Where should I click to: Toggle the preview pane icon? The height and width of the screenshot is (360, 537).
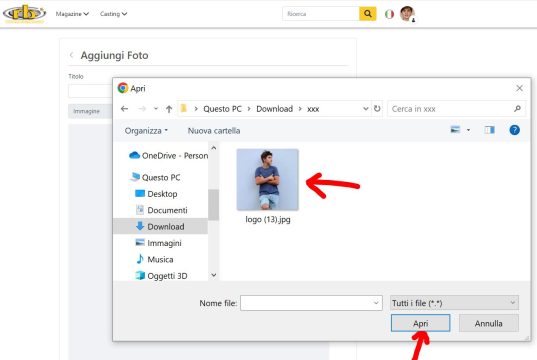click(489, 129)
